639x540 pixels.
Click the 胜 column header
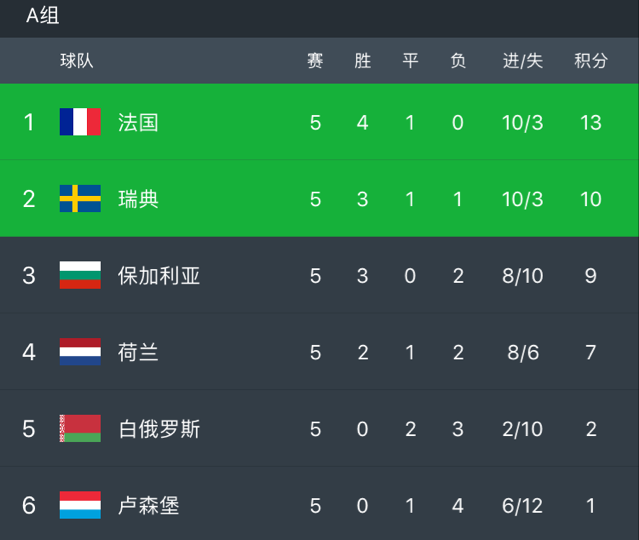pyautogui.click(x=363, y=61)
